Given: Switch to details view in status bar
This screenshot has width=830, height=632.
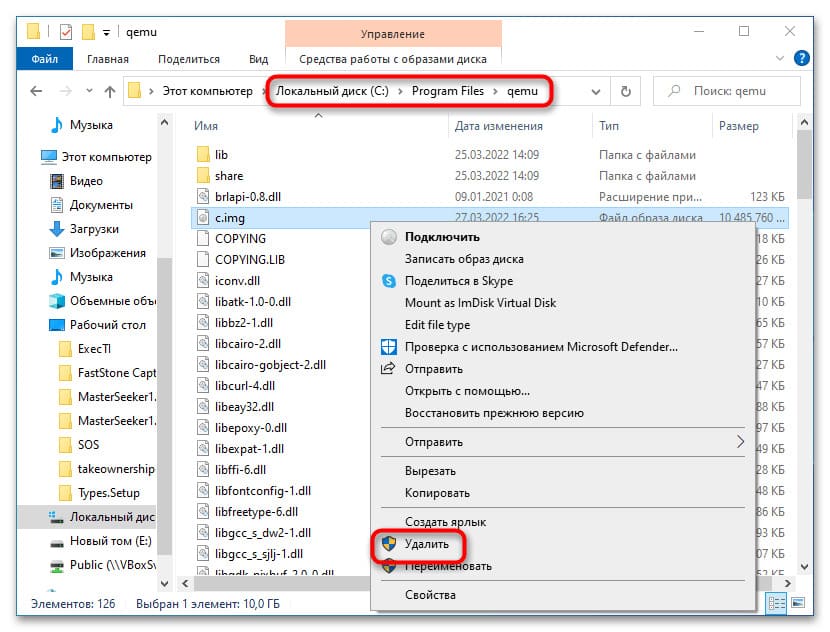Looking at the screenshot, I should coord(775,603).
